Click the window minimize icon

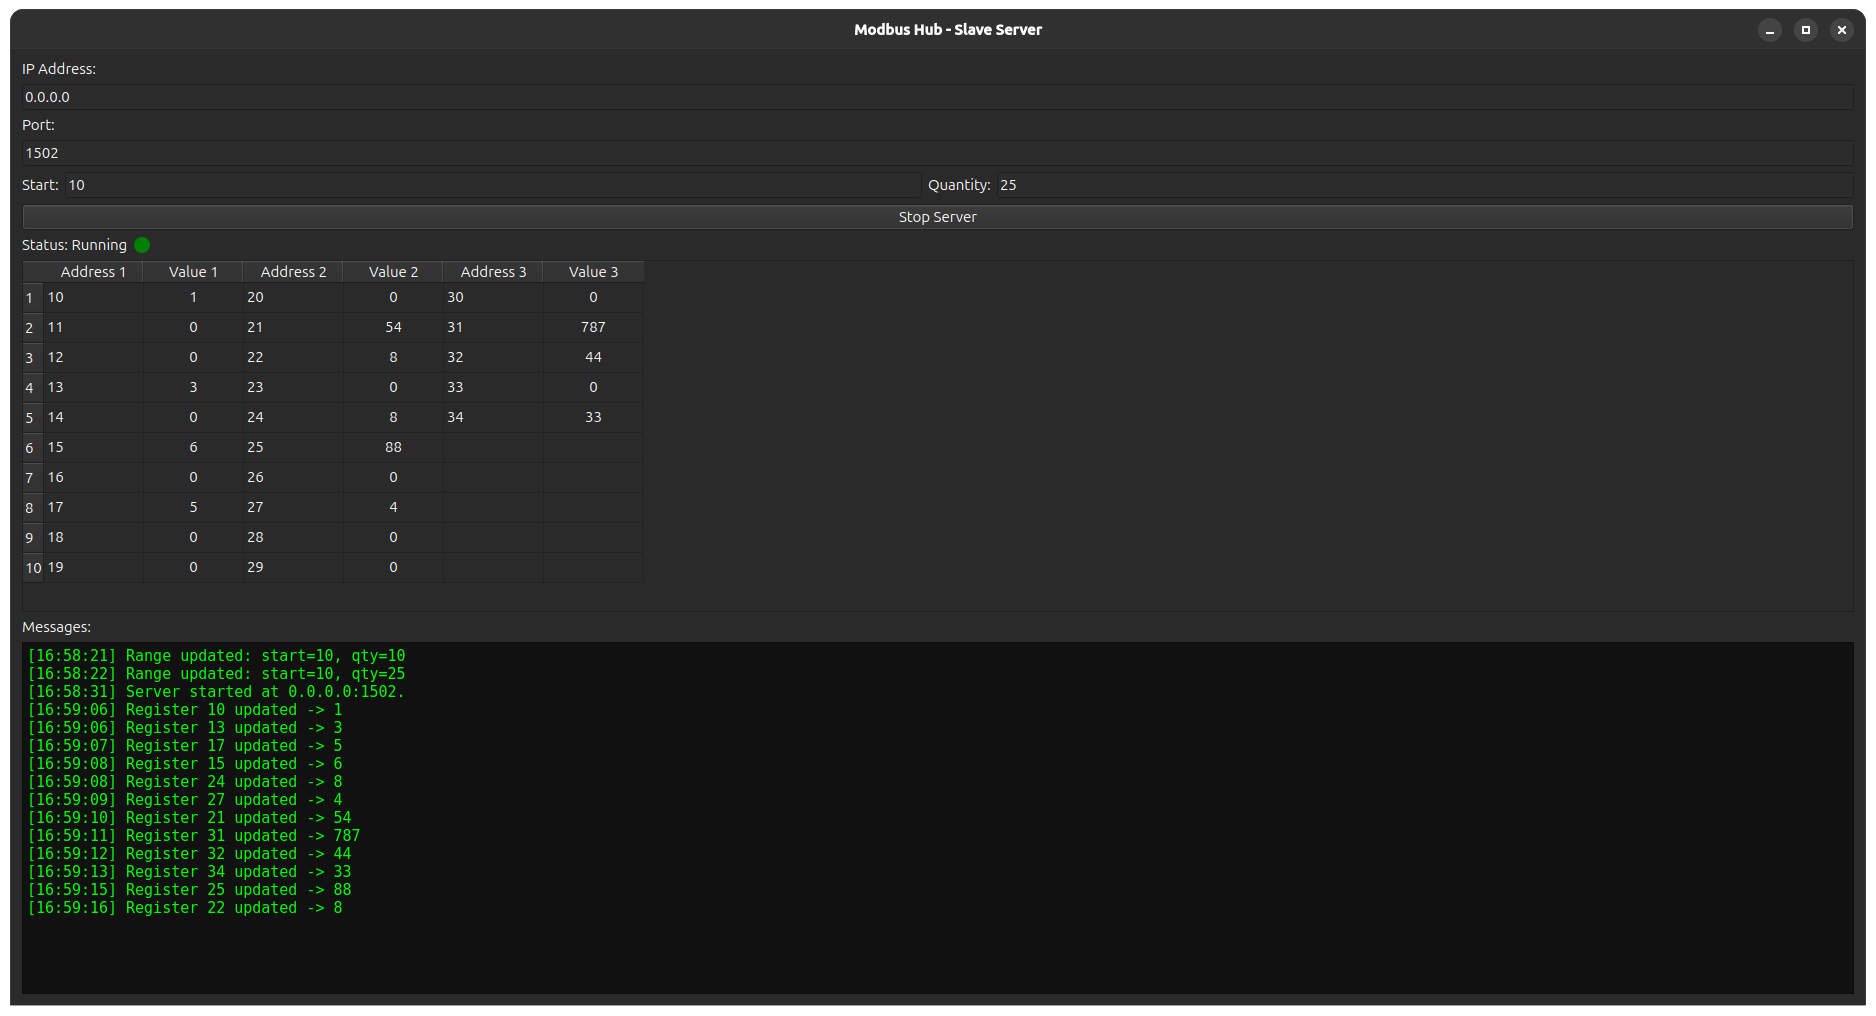pos(1770,30)
